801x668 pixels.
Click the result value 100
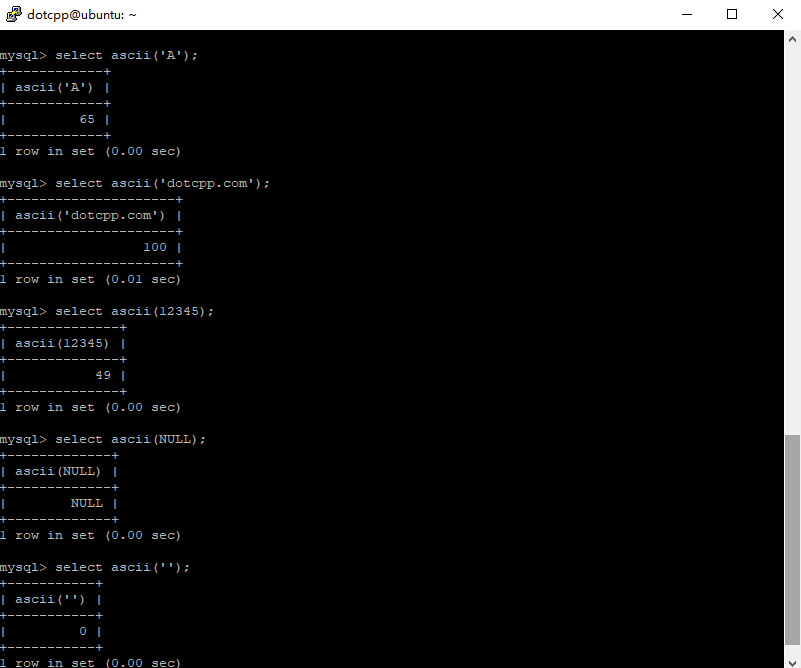(x=155, y=246)
